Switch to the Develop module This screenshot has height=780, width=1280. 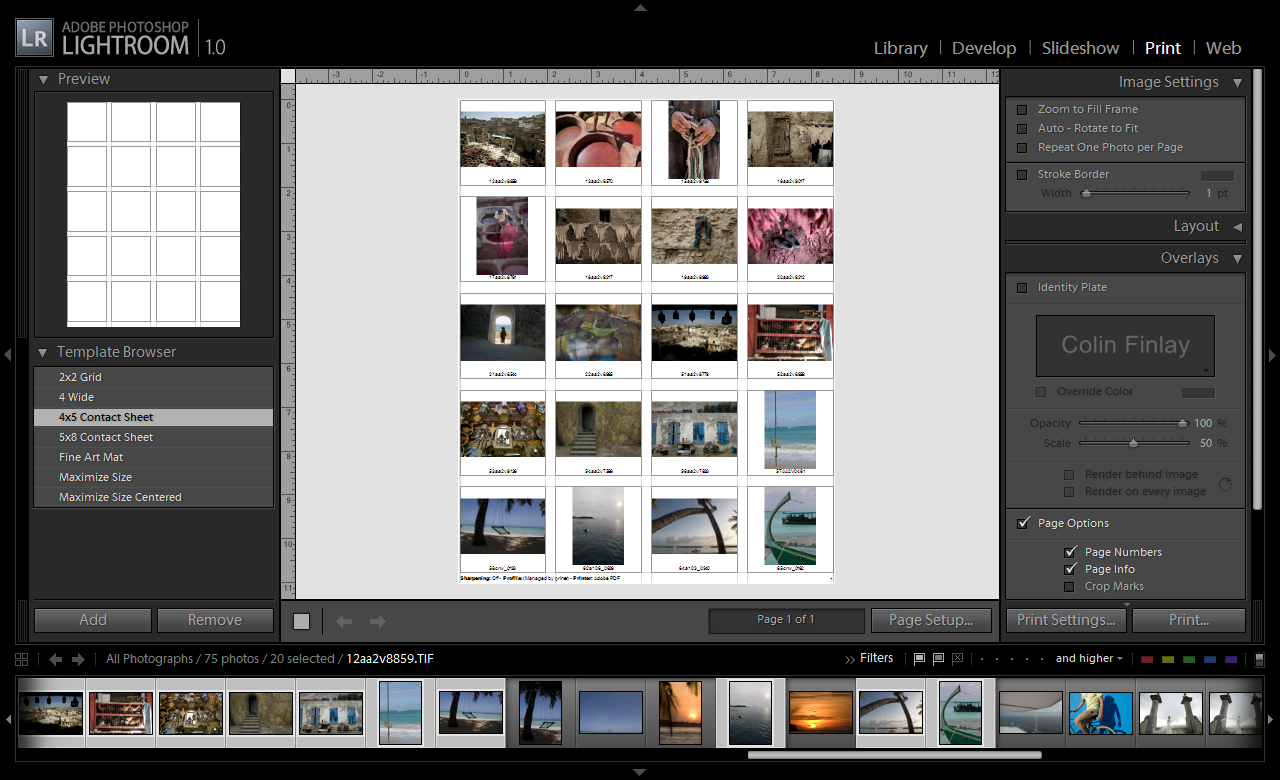pos(983,48)
